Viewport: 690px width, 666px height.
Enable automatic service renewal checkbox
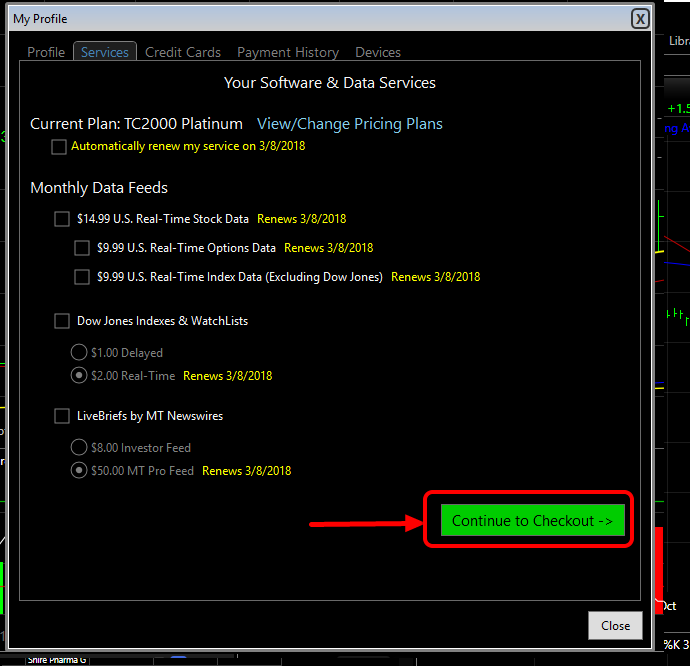point(59,147)
